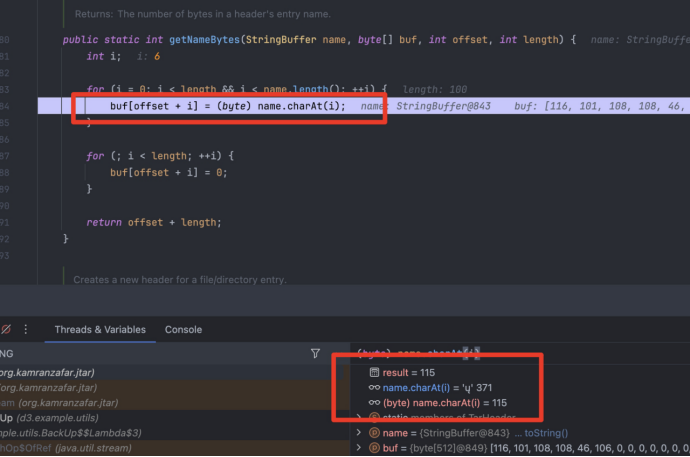Click the evaluate expression input field

(x=500, y=353)
